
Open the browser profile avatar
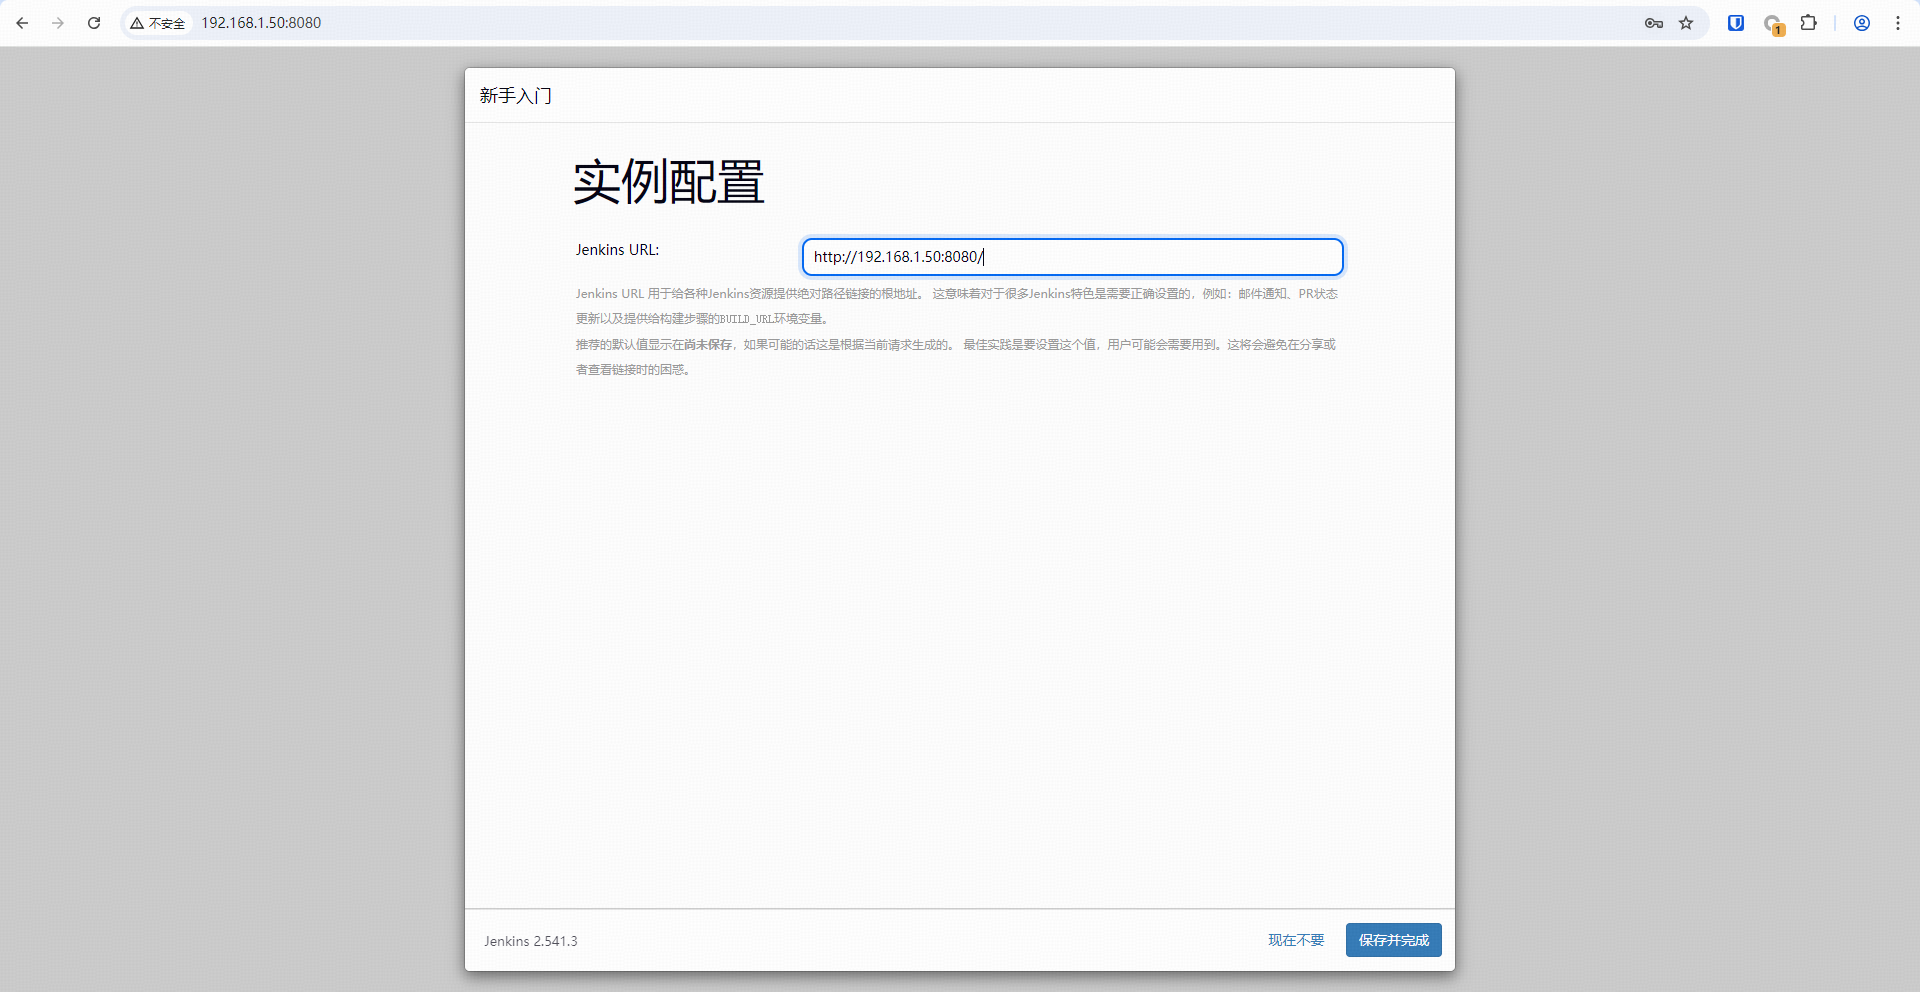pos(1862,23)
